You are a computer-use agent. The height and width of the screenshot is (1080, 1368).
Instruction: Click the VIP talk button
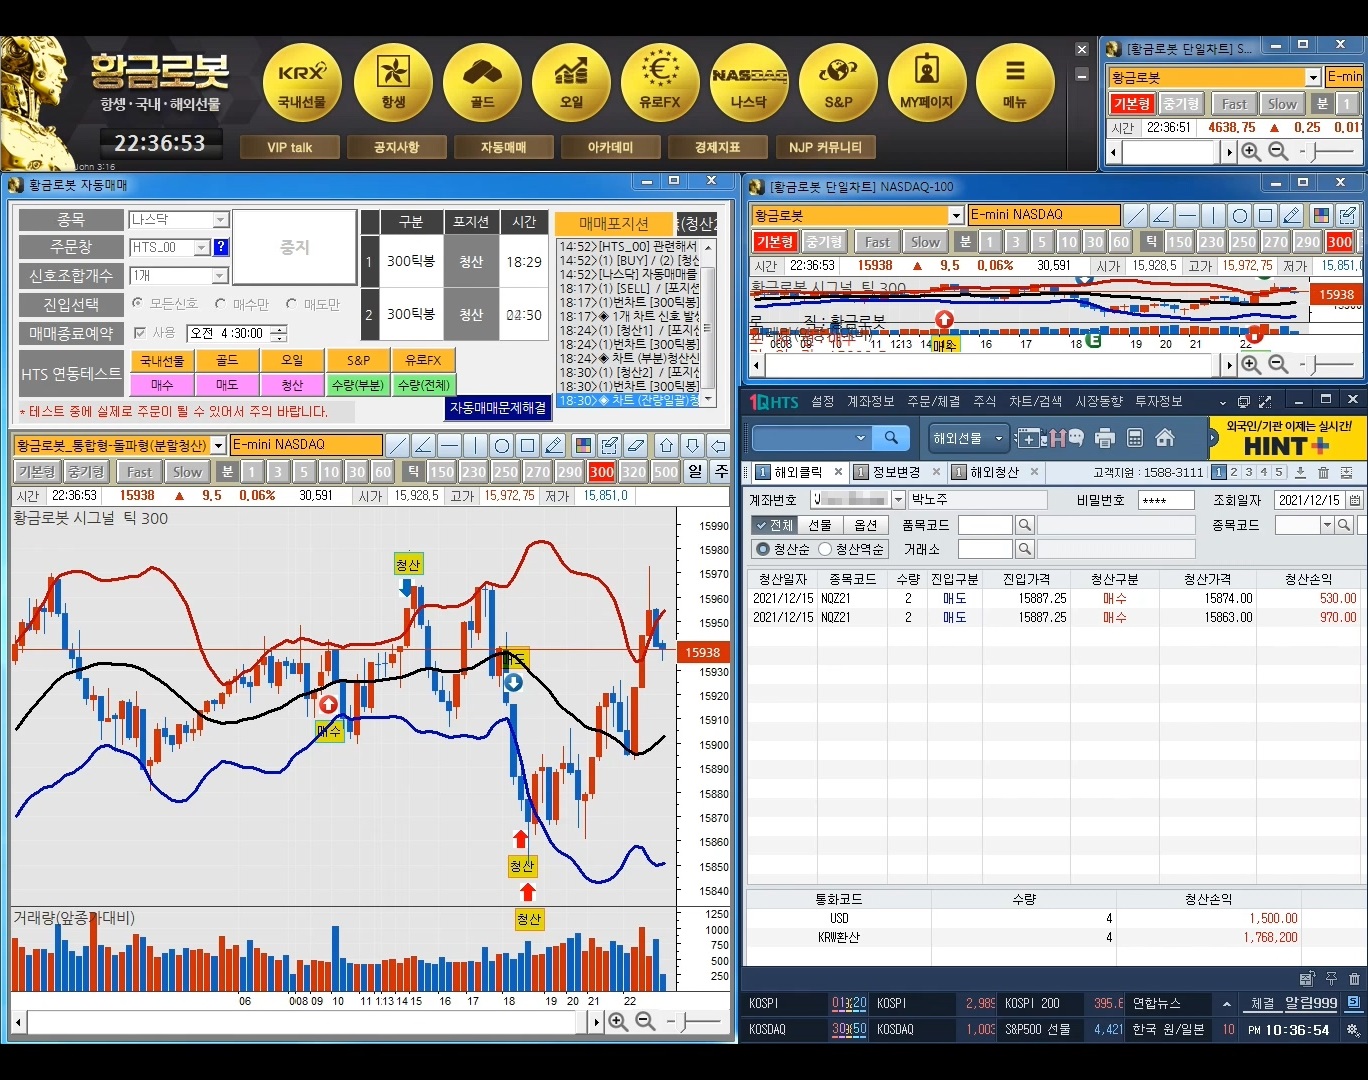[x=289, y=147]
